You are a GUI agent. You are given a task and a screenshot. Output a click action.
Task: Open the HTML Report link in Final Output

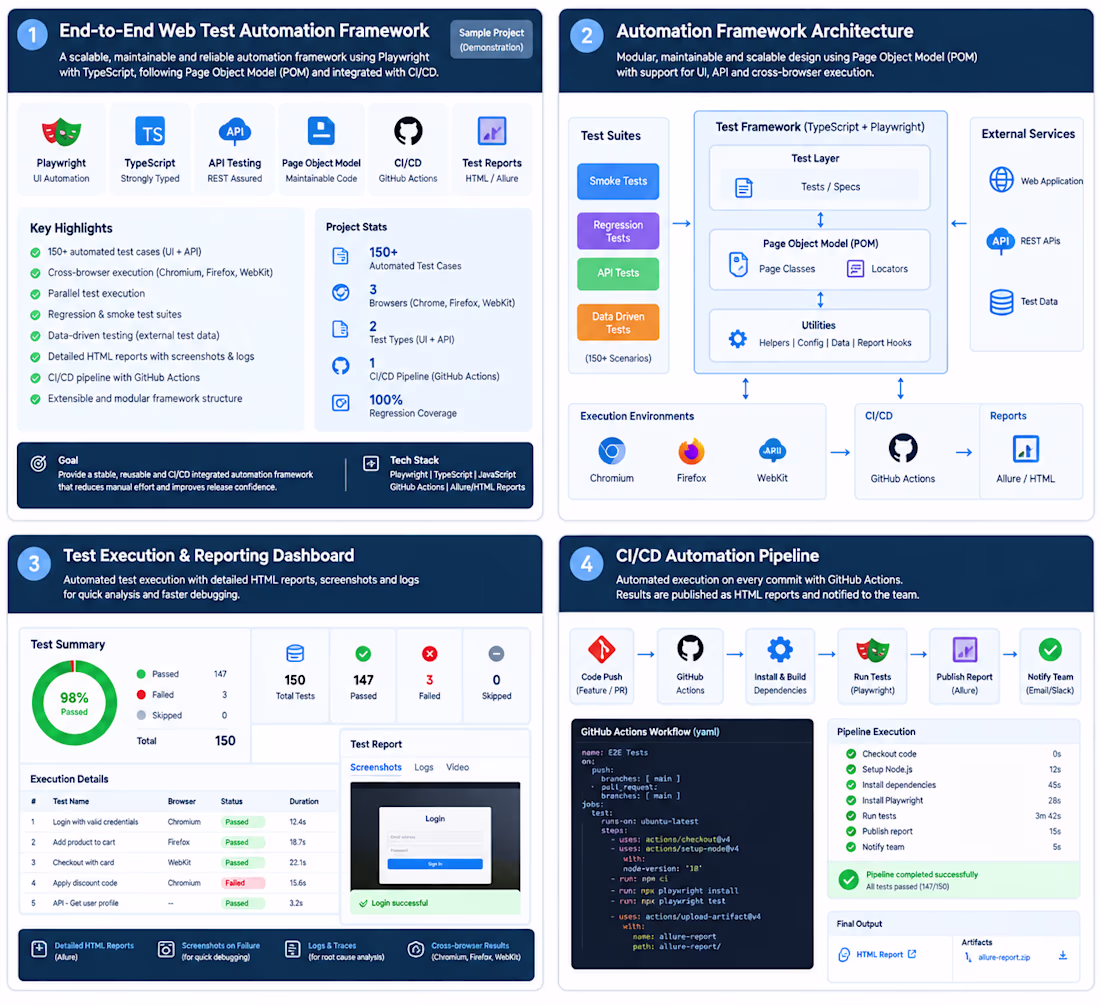coord(878,955)
